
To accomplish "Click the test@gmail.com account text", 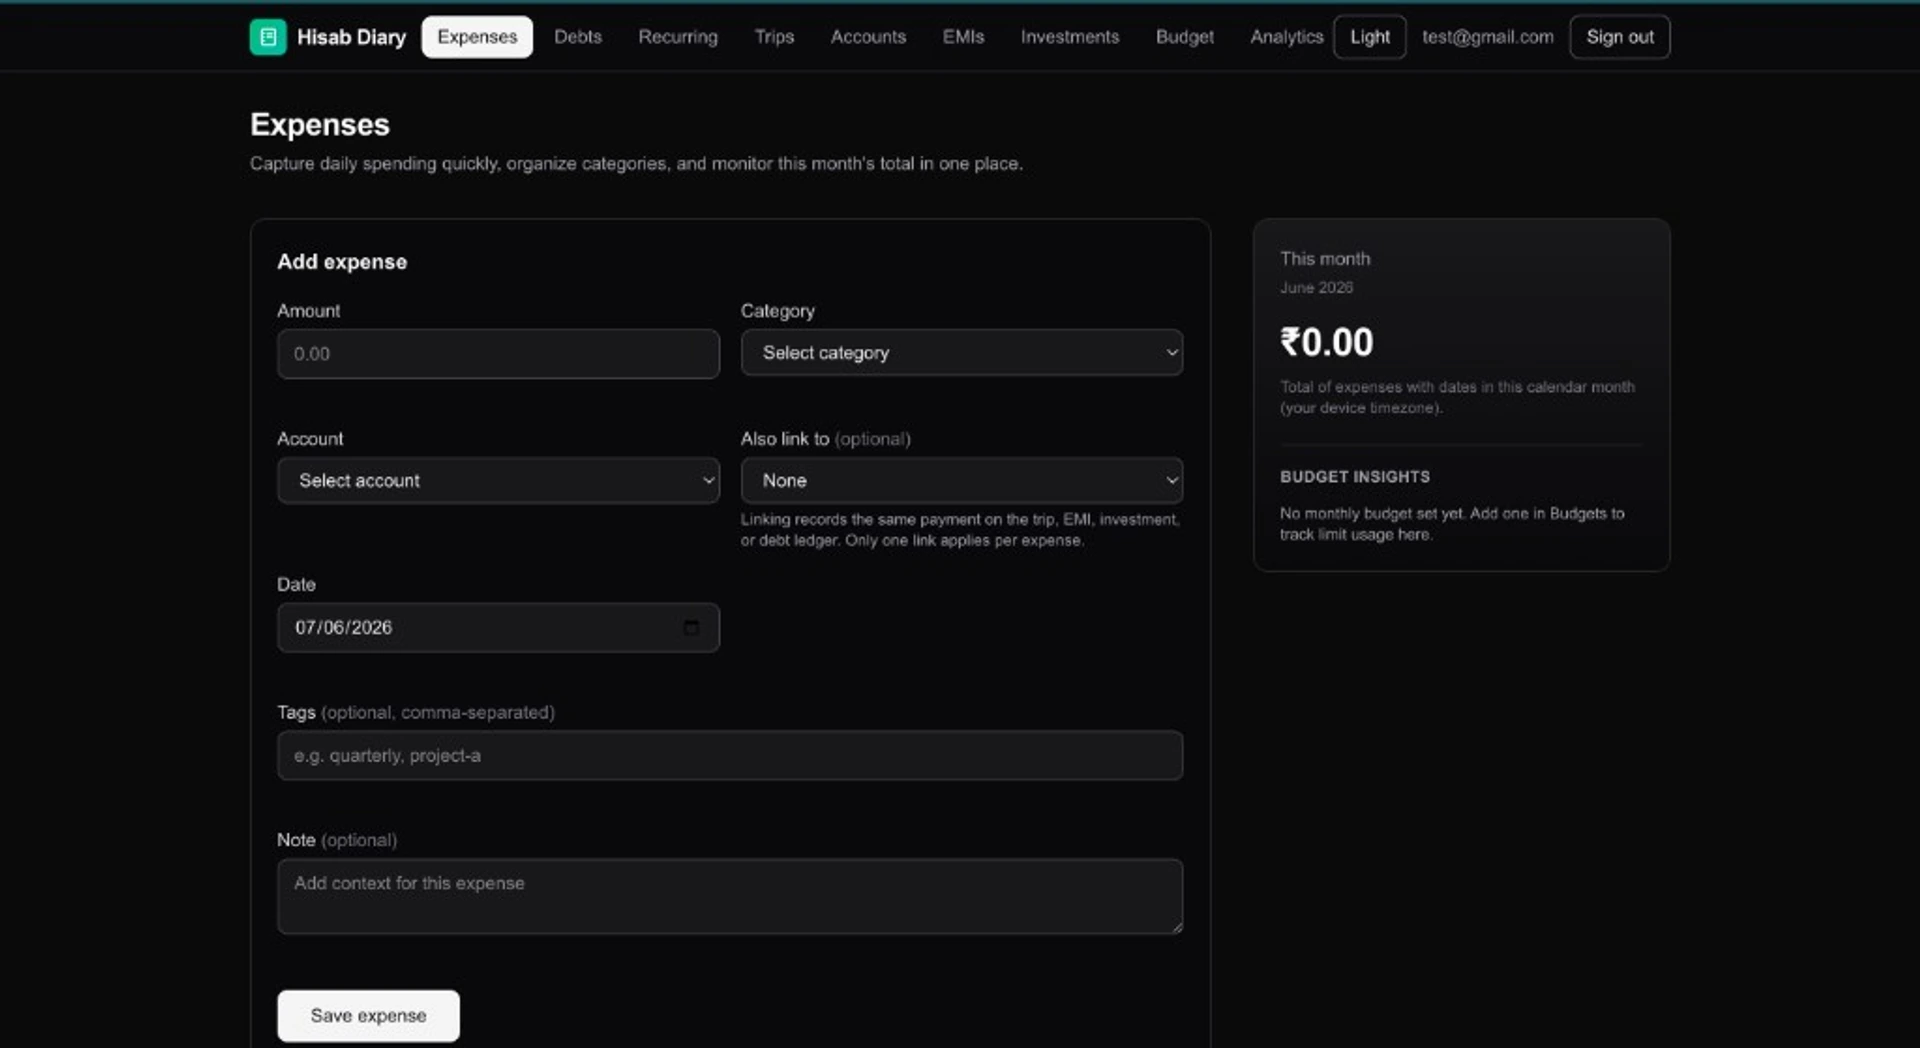I will click(x=1488, y=37).
